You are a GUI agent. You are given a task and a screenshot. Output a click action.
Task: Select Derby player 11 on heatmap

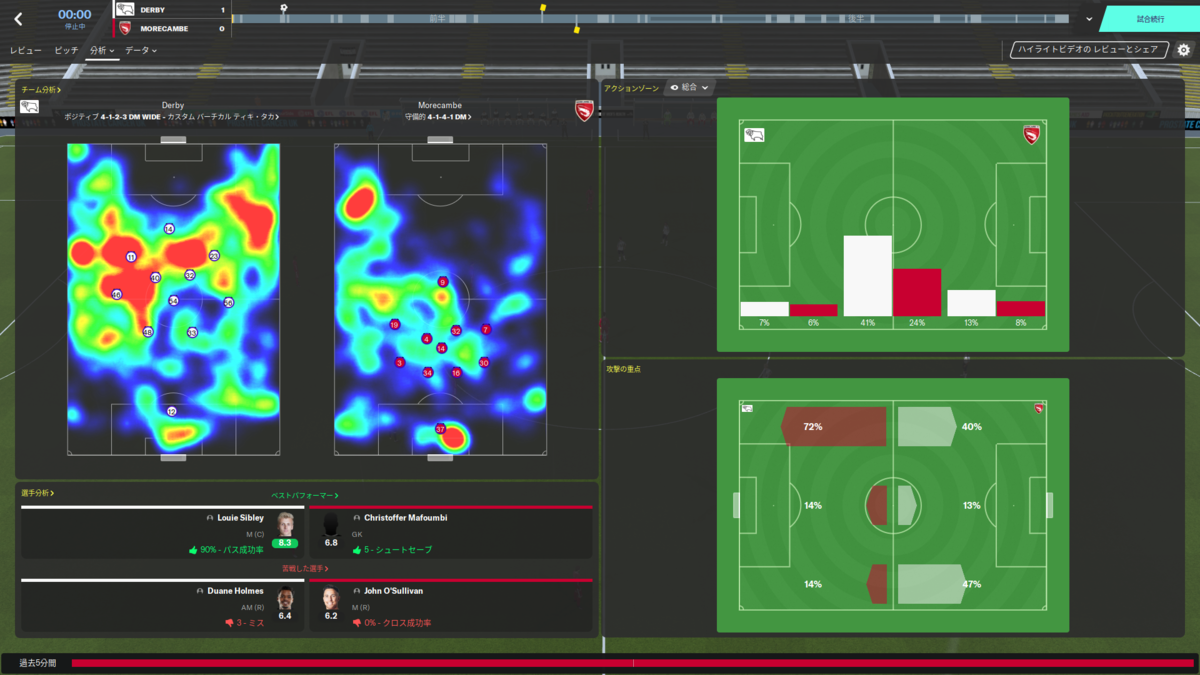click(131, 257)
